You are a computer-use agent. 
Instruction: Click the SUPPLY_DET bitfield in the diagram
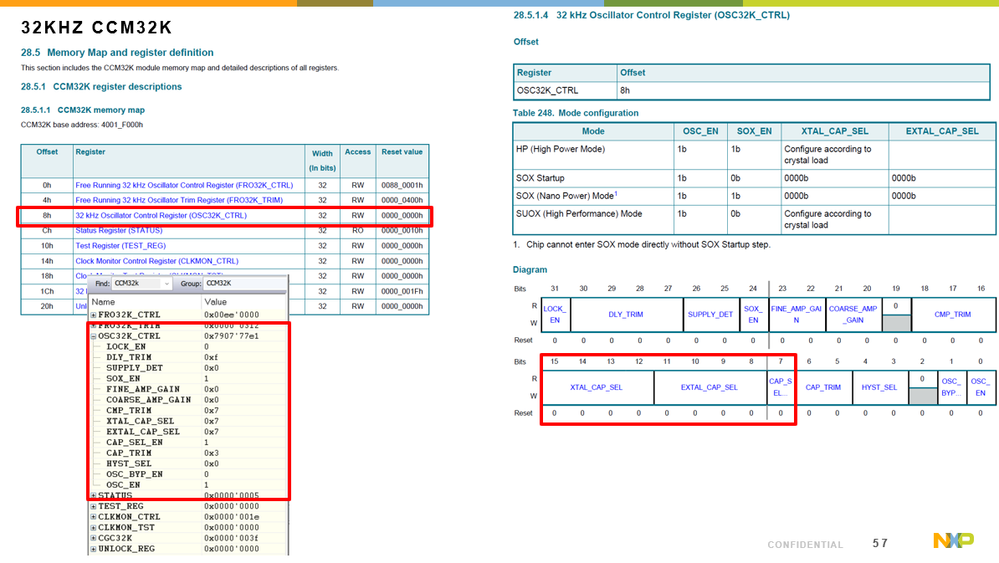tap(711, 315)
